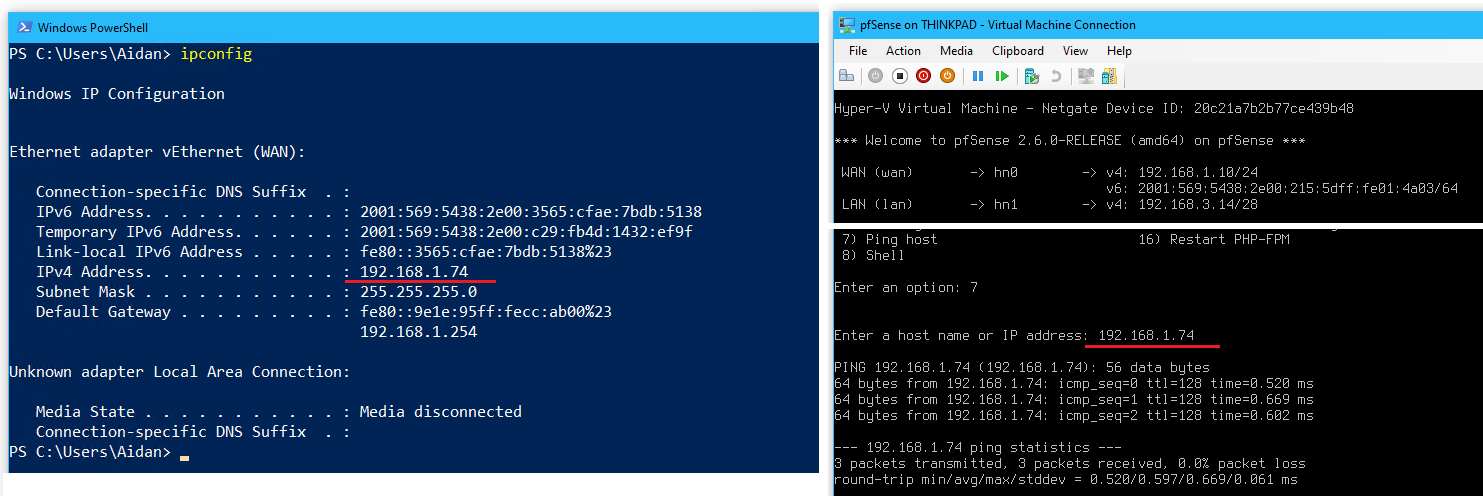Screen dimensions: 1483x496
Task: Click the subnet mask 255.255.255.0
Action: [x=418, y=292]
